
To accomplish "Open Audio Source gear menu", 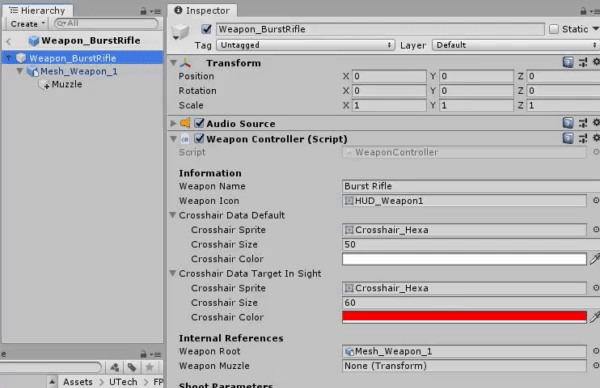I will [596, 122].
